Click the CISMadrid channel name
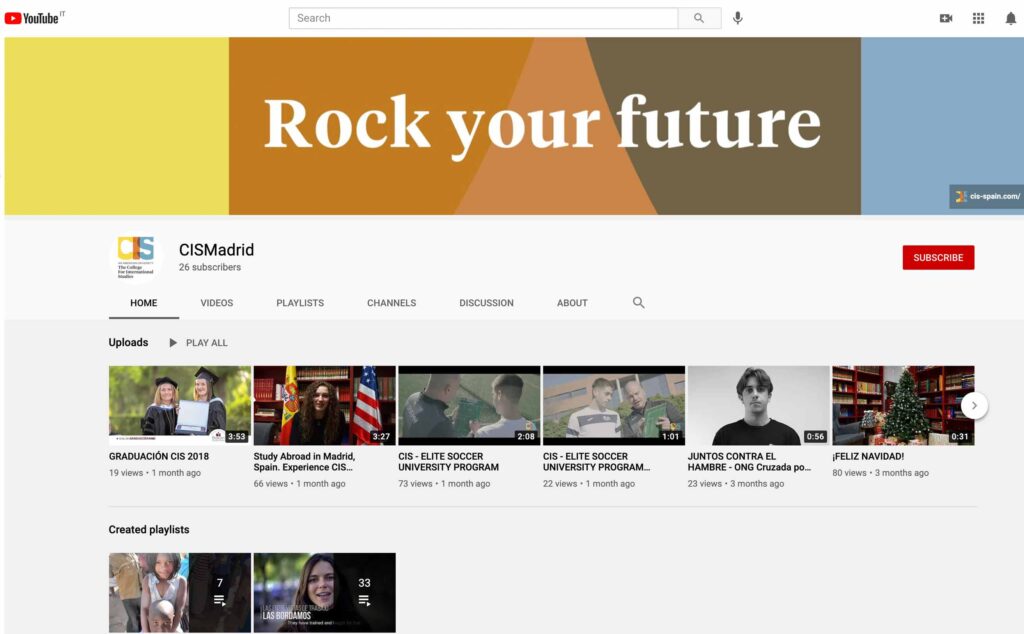The height and width of the screenshot is (634, 1024). tap(216, 250)
